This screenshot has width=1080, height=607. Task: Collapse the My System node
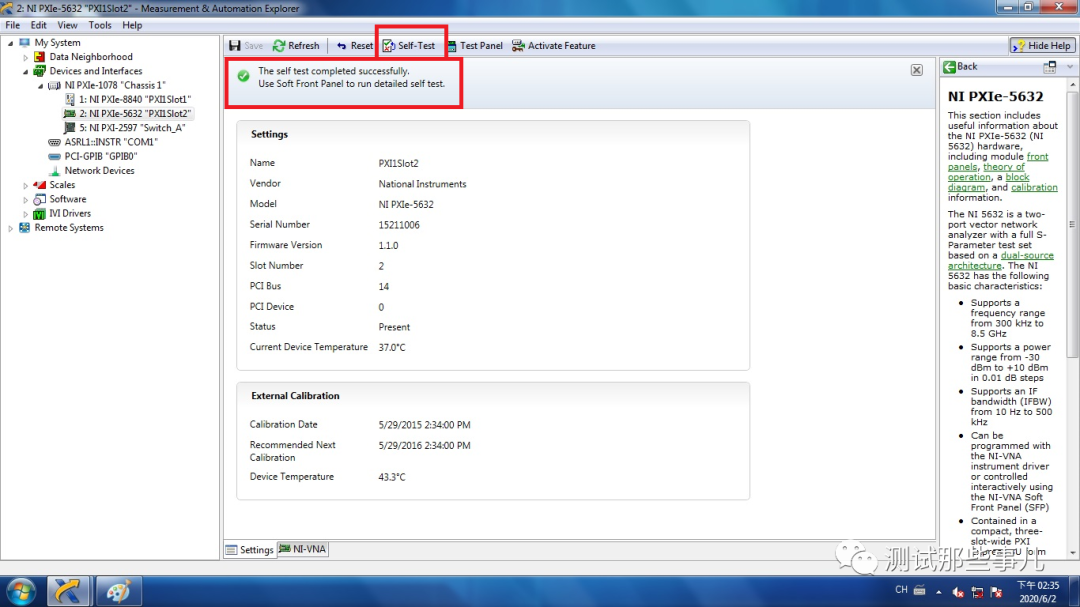[10, 43]
